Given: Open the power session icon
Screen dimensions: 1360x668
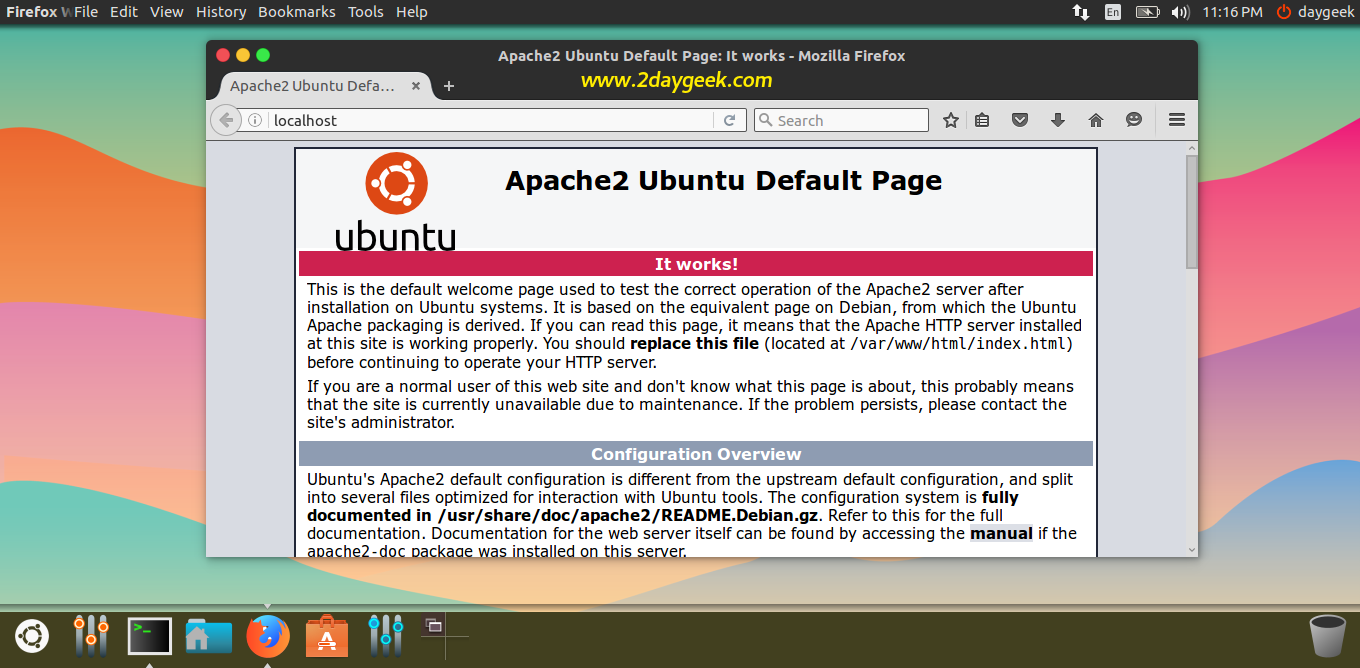Looking at the screenshot, I should coord(1284,12).
